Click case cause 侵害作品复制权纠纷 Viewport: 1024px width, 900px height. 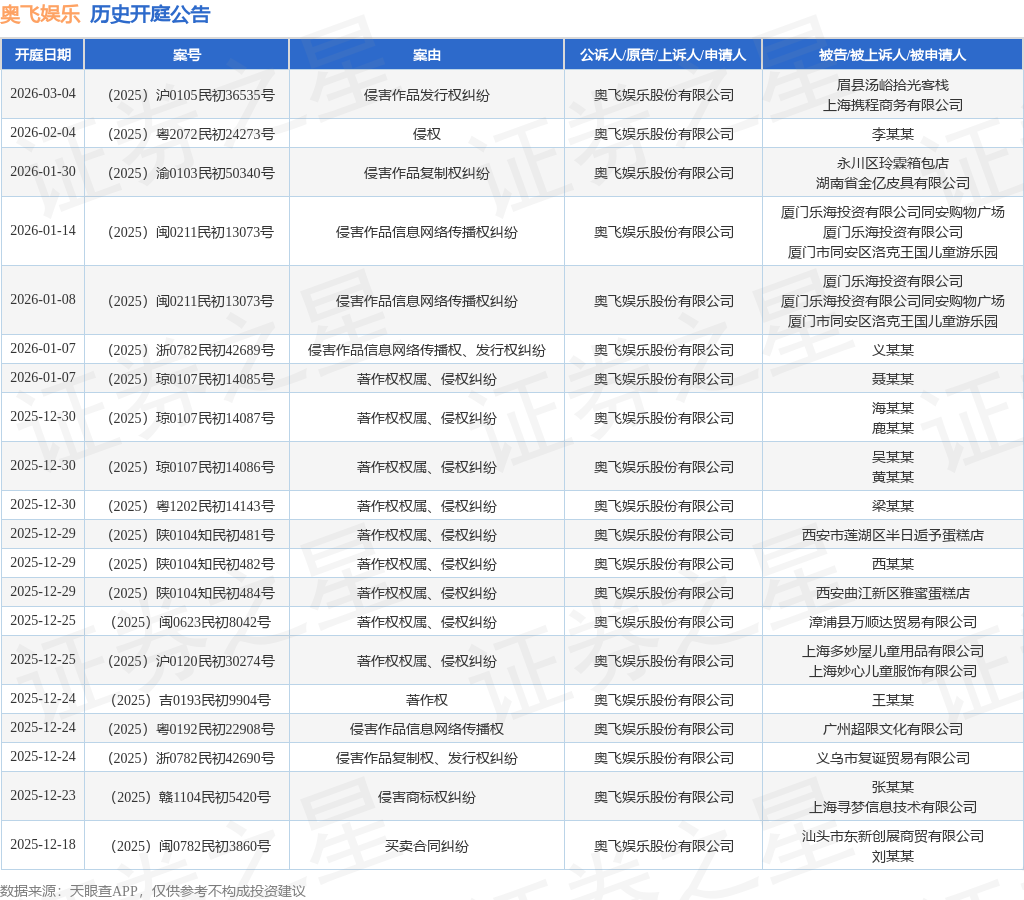(426, 173)
